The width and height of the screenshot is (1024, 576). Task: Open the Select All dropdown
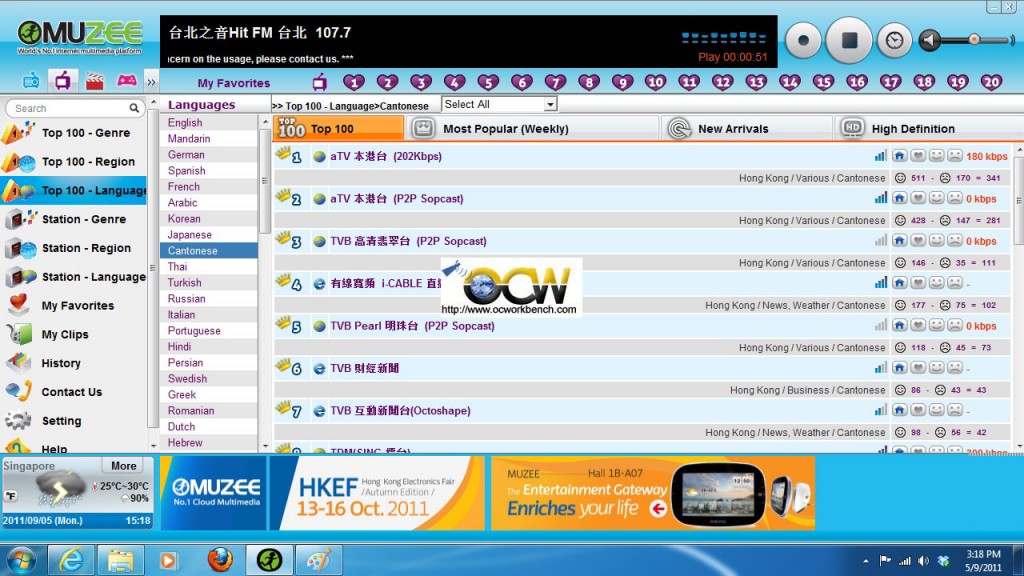(499, 104)
